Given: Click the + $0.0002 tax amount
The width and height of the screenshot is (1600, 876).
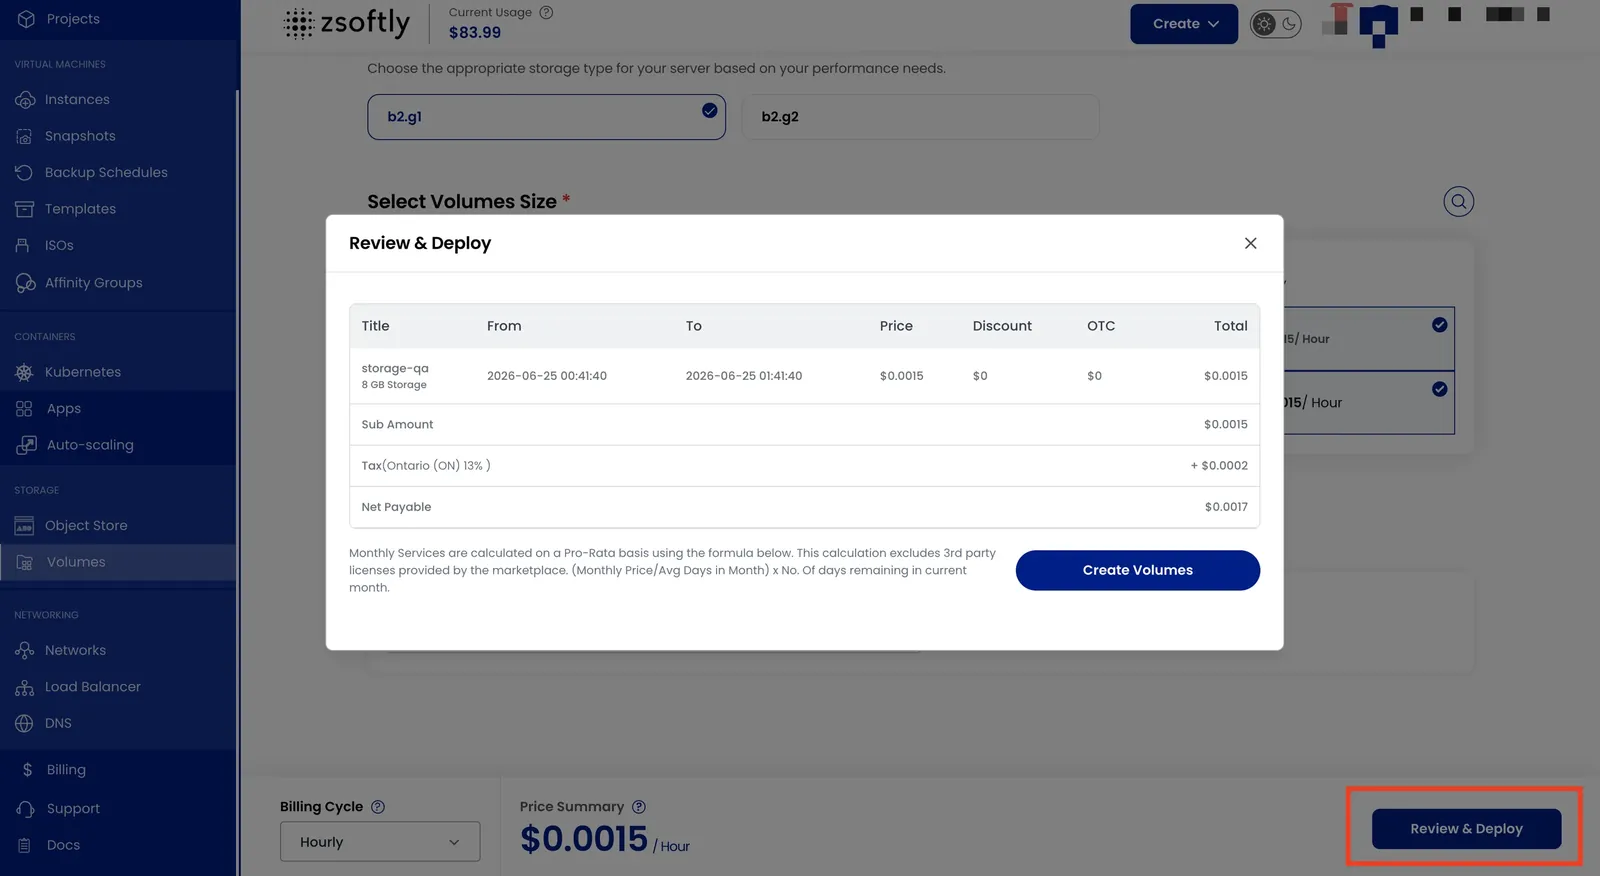Looking at the screenshot, I should coord(1219,466).
